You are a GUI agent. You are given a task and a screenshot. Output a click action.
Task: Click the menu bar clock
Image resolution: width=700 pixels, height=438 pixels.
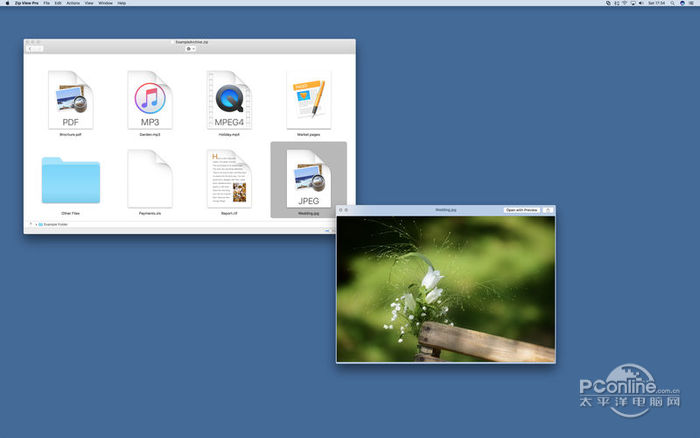[x=657, y=3]
